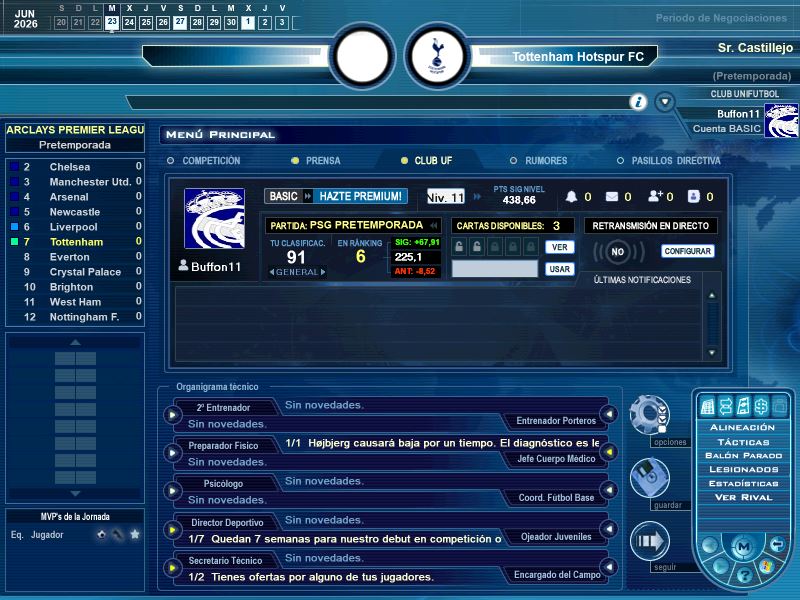The width and height of the screenshot is (800, 600).
Task: Click the round M main menu button
Action: pos(743,546)
